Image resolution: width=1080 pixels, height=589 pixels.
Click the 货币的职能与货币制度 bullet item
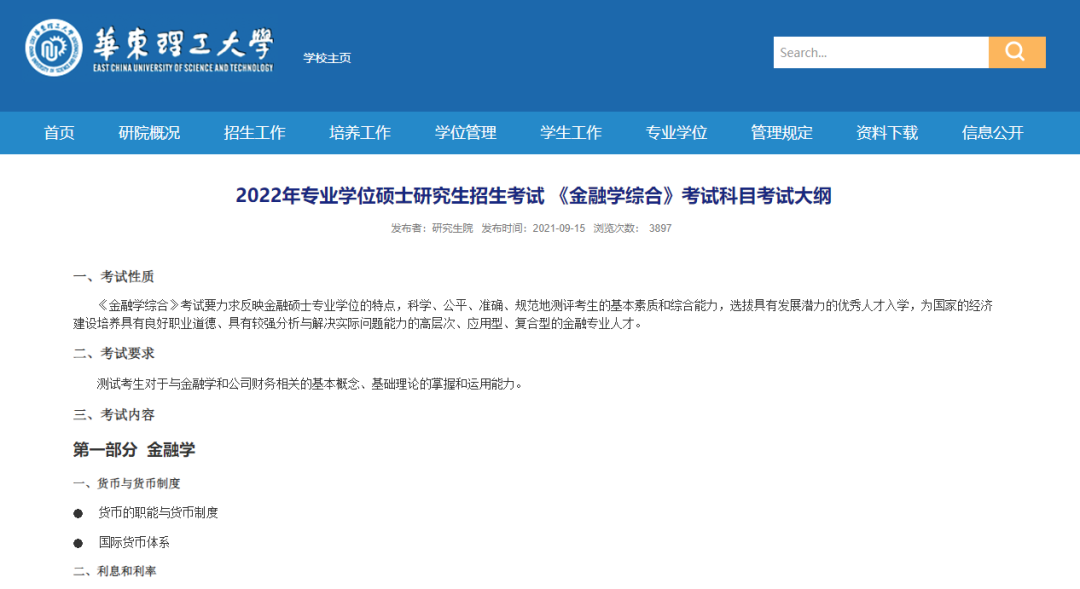(x=158, y=513)
